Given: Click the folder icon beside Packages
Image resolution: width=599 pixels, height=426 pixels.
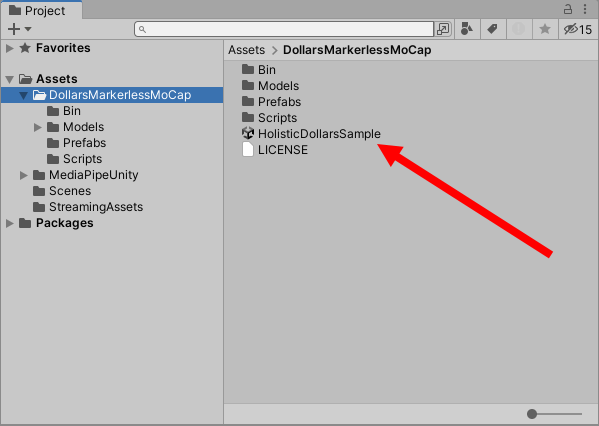Looking at the screenshot, I should coord(25,223).
